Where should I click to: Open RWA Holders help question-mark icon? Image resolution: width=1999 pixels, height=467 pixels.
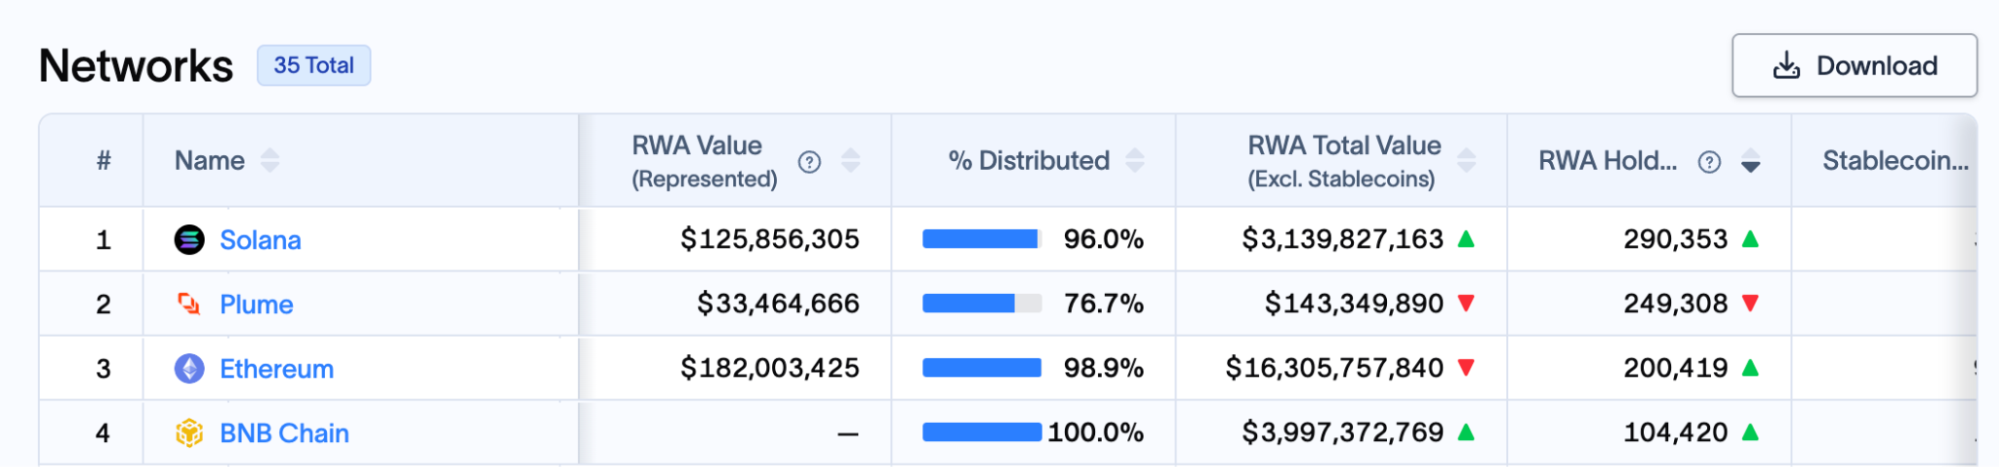click(1710, 162)
